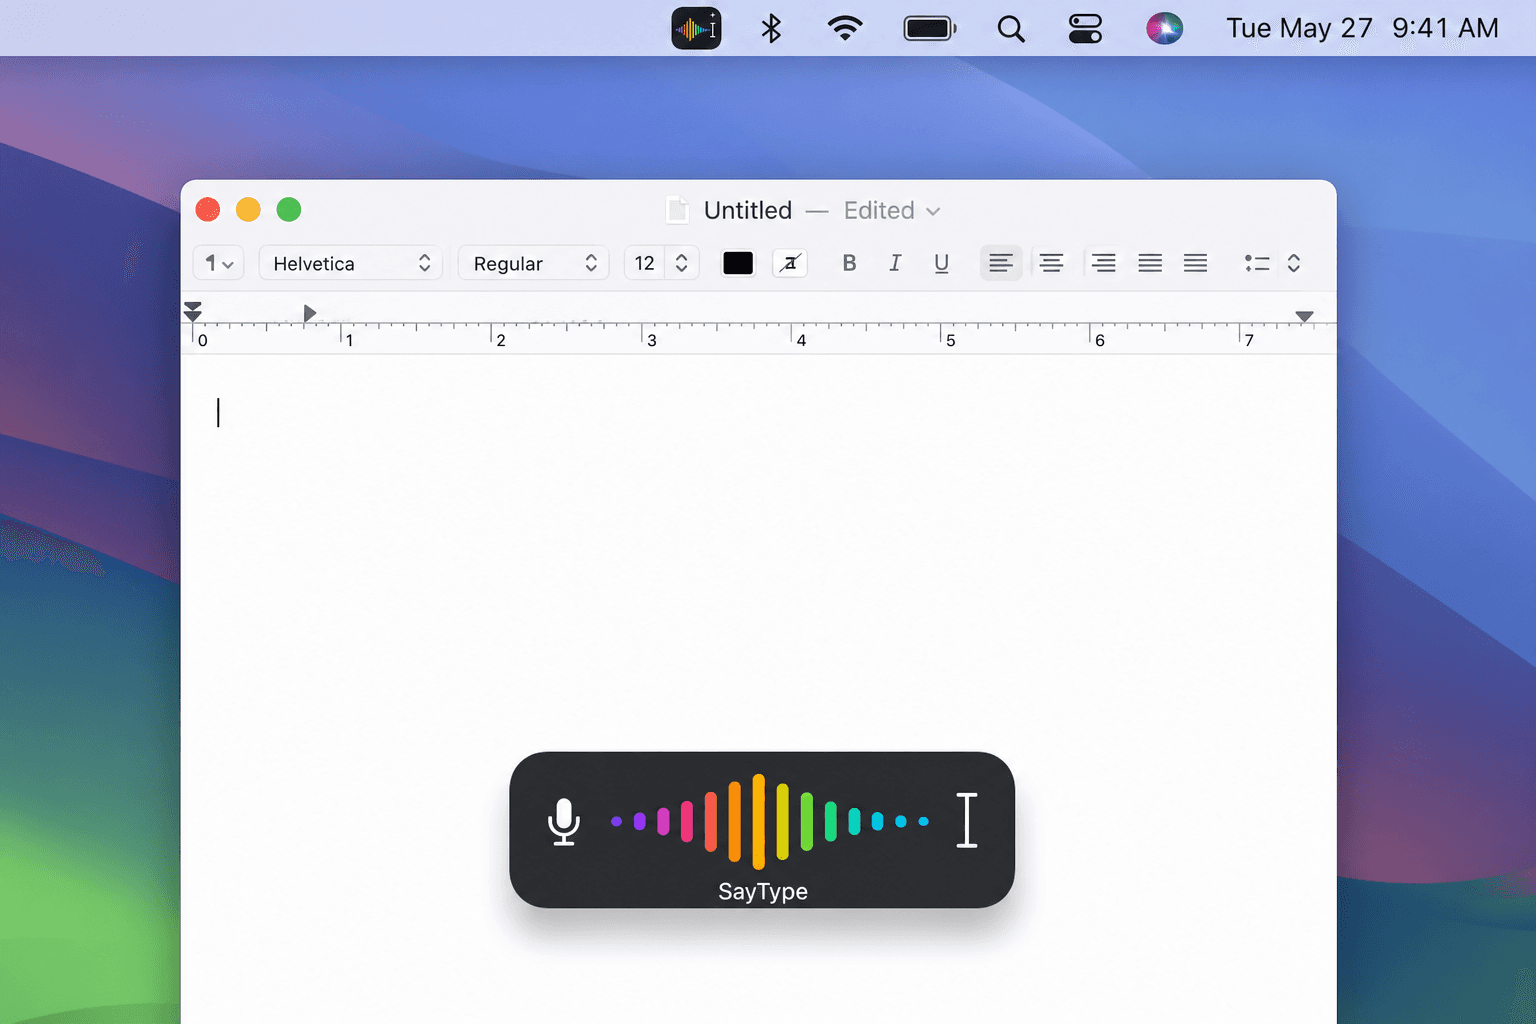The width and height of the screenshot is (1536, 1024).
Task: Click the document proxy icon
Action: (677, 210)
